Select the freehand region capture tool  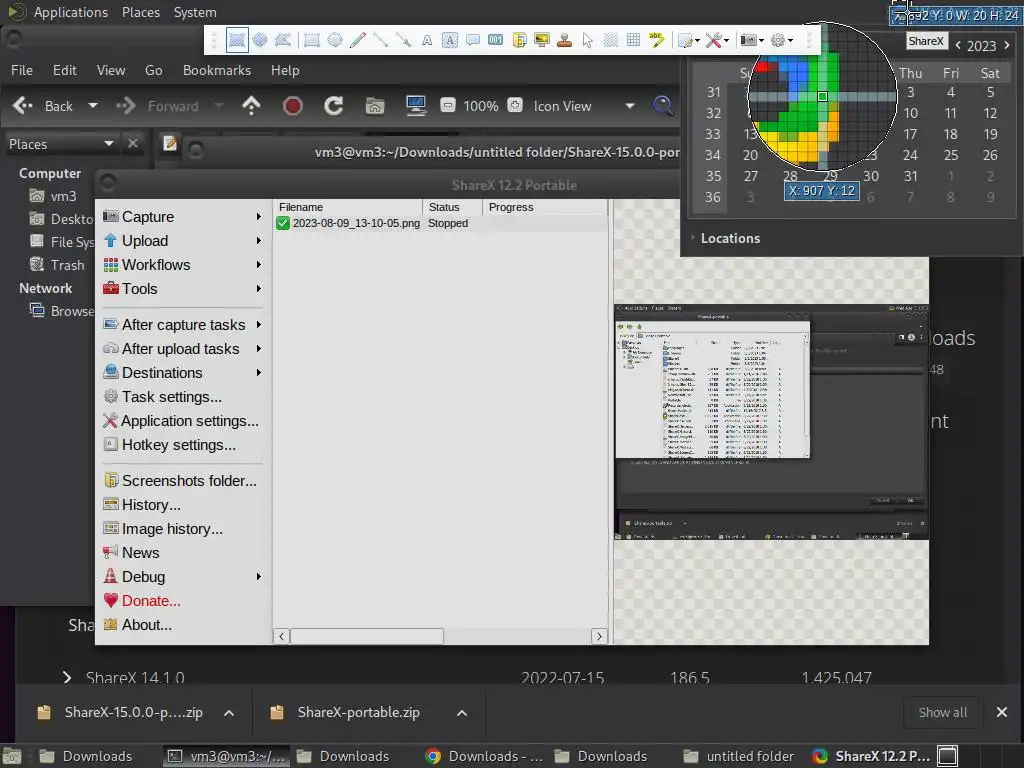(x=283, y=40)
